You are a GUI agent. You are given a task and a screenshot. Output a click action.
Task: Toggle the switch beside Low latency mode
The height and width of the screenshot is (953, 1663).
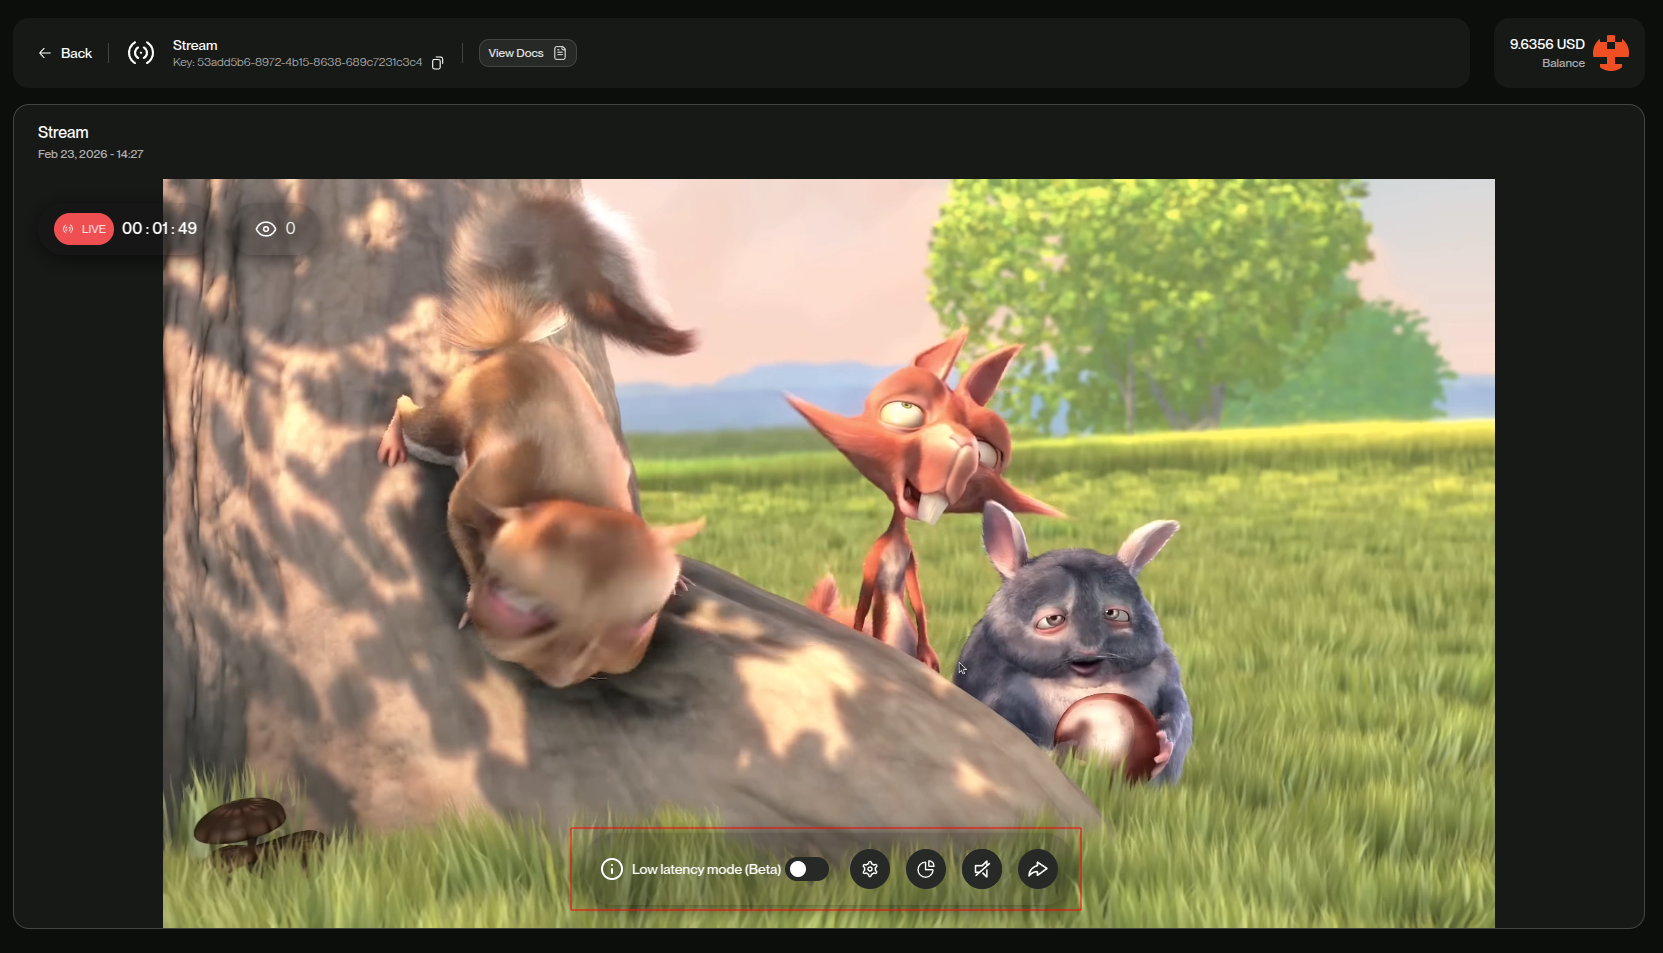pyautogui.click(x=807, y=869)
